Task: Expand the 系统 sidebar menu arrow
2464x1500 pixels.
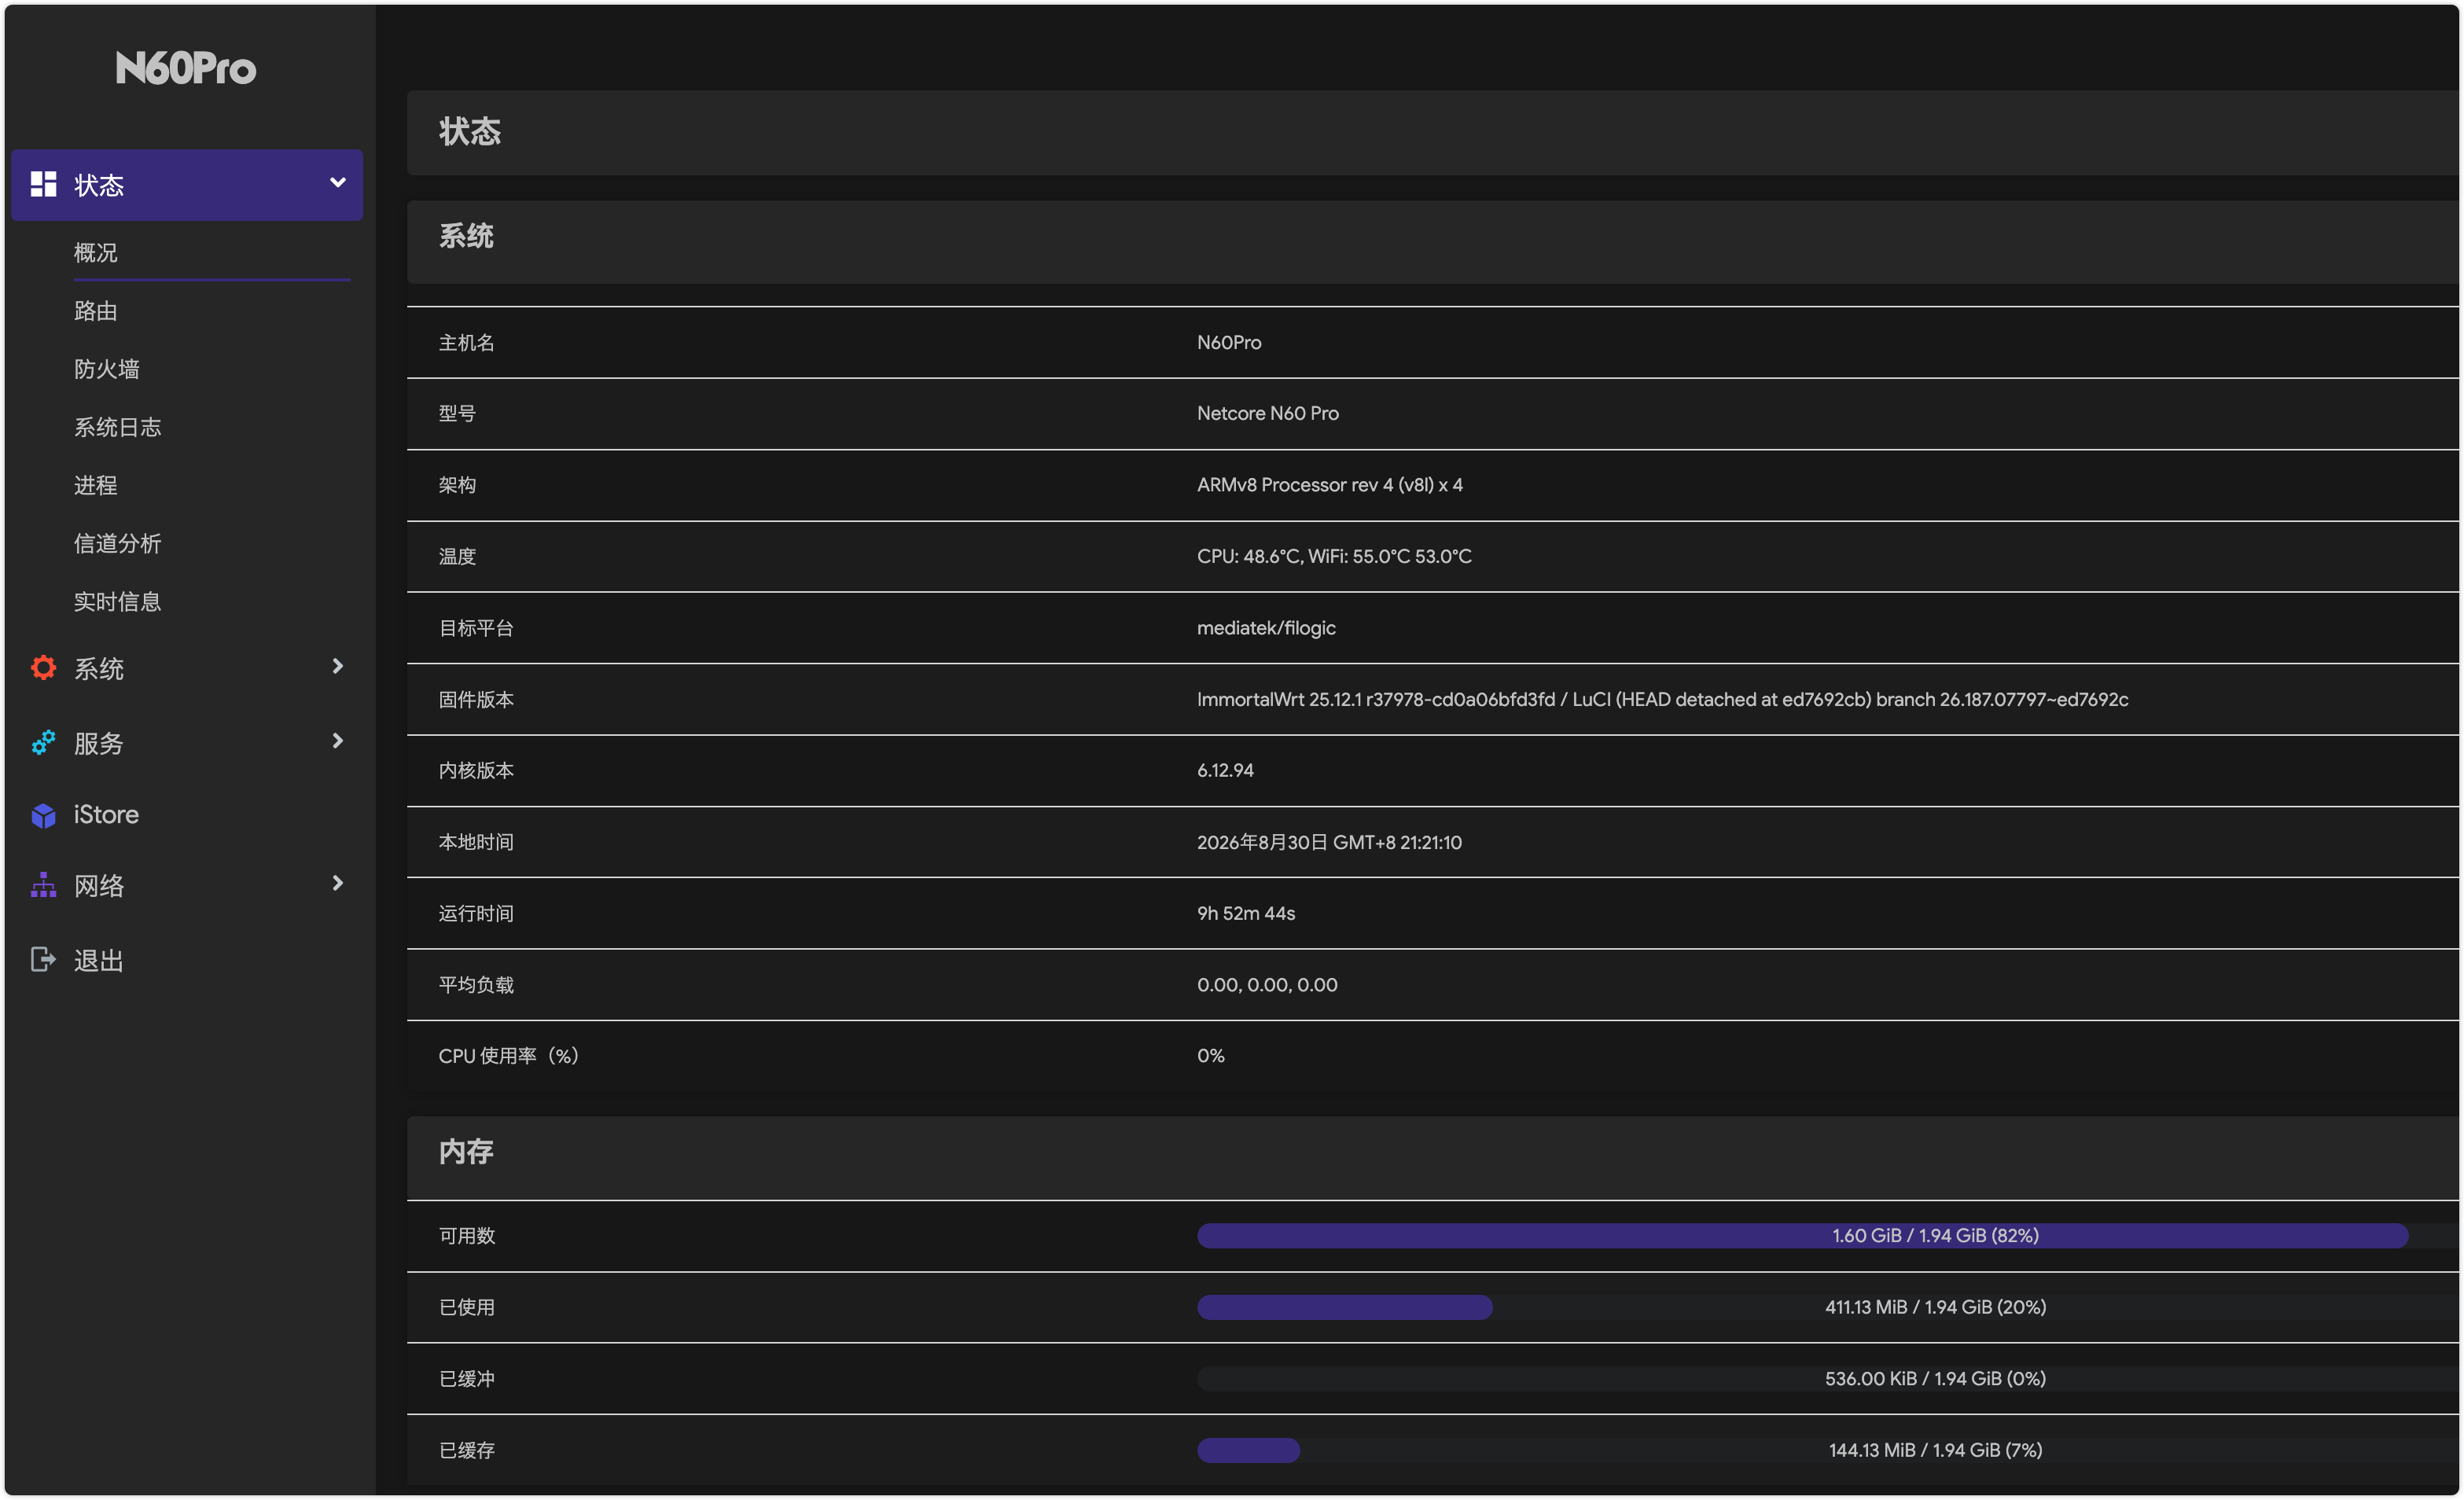Action: (338, 666)
